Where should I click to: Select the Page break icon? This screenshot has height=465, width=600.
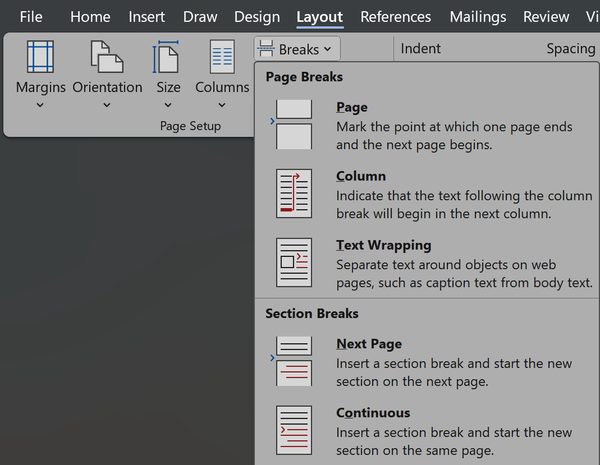coord(294,124)
